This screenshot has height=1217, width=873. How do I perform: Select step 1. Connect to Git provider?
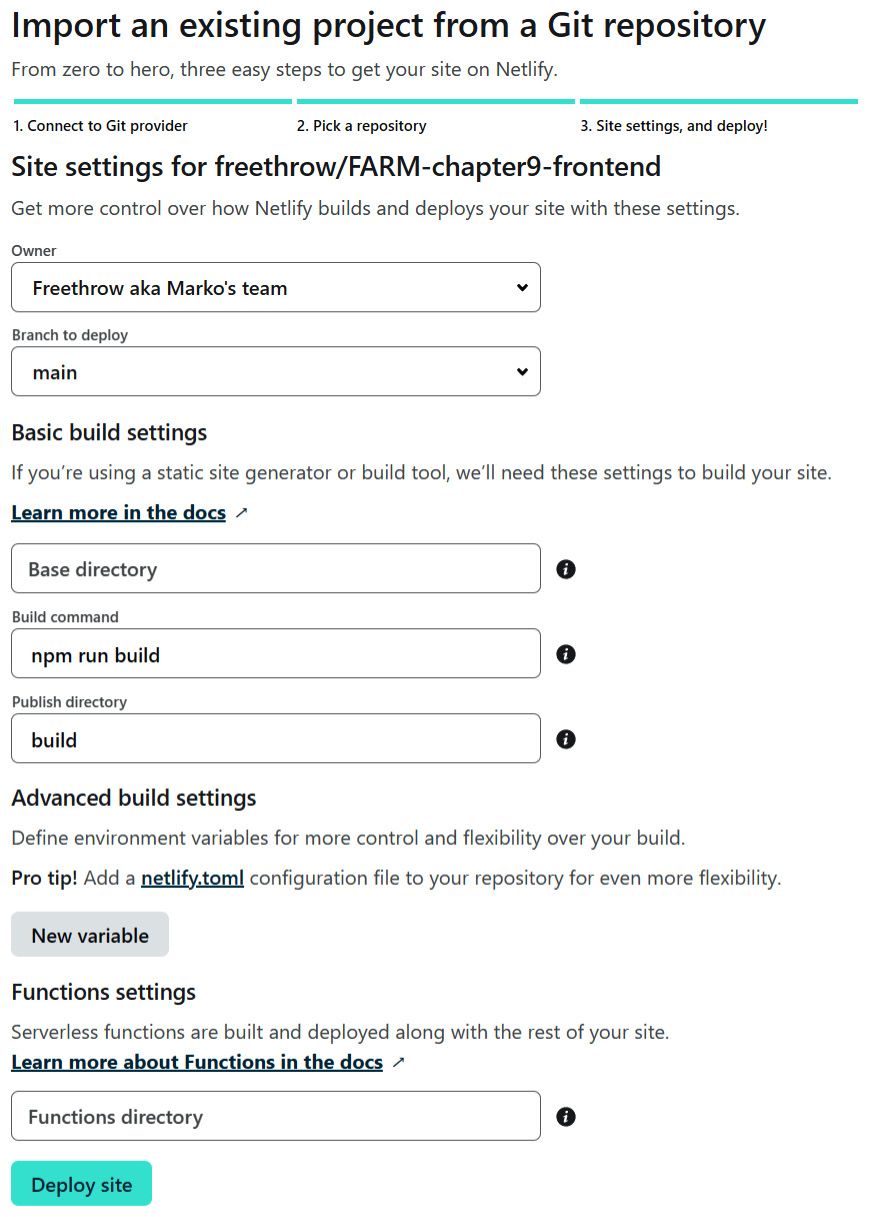98,126
